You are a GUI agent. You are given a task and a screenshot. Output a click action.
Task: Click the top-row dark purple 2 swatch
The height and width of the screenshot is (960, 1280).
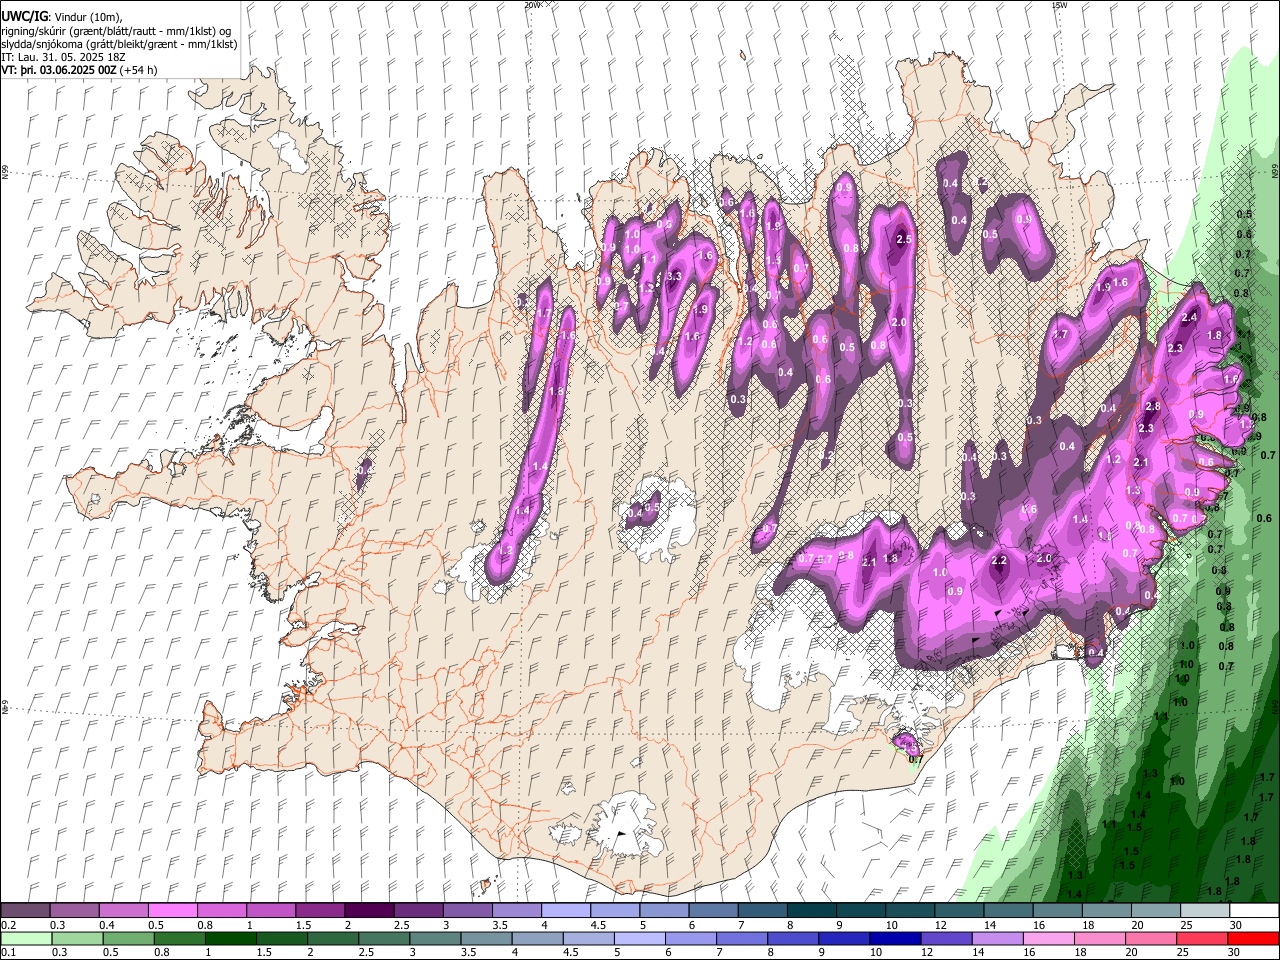[x=368, y=911]
